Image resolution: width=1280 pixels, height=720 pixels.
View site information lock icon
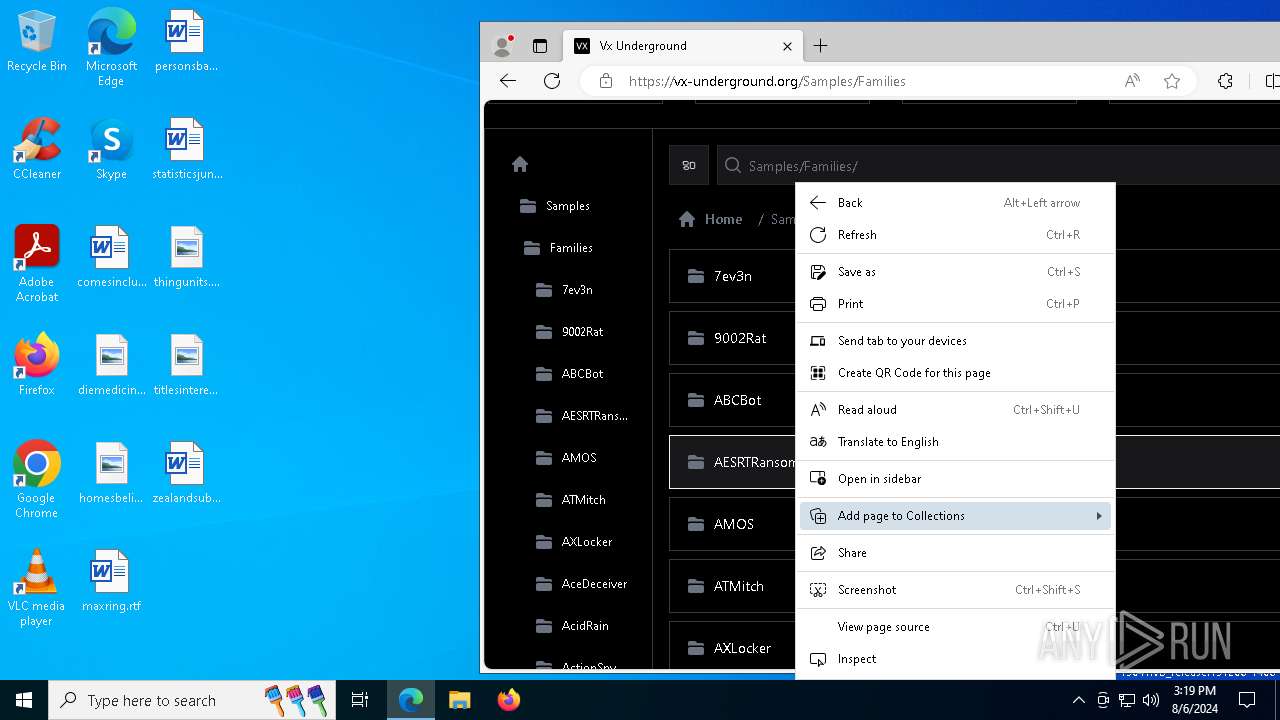coord(606,81)
